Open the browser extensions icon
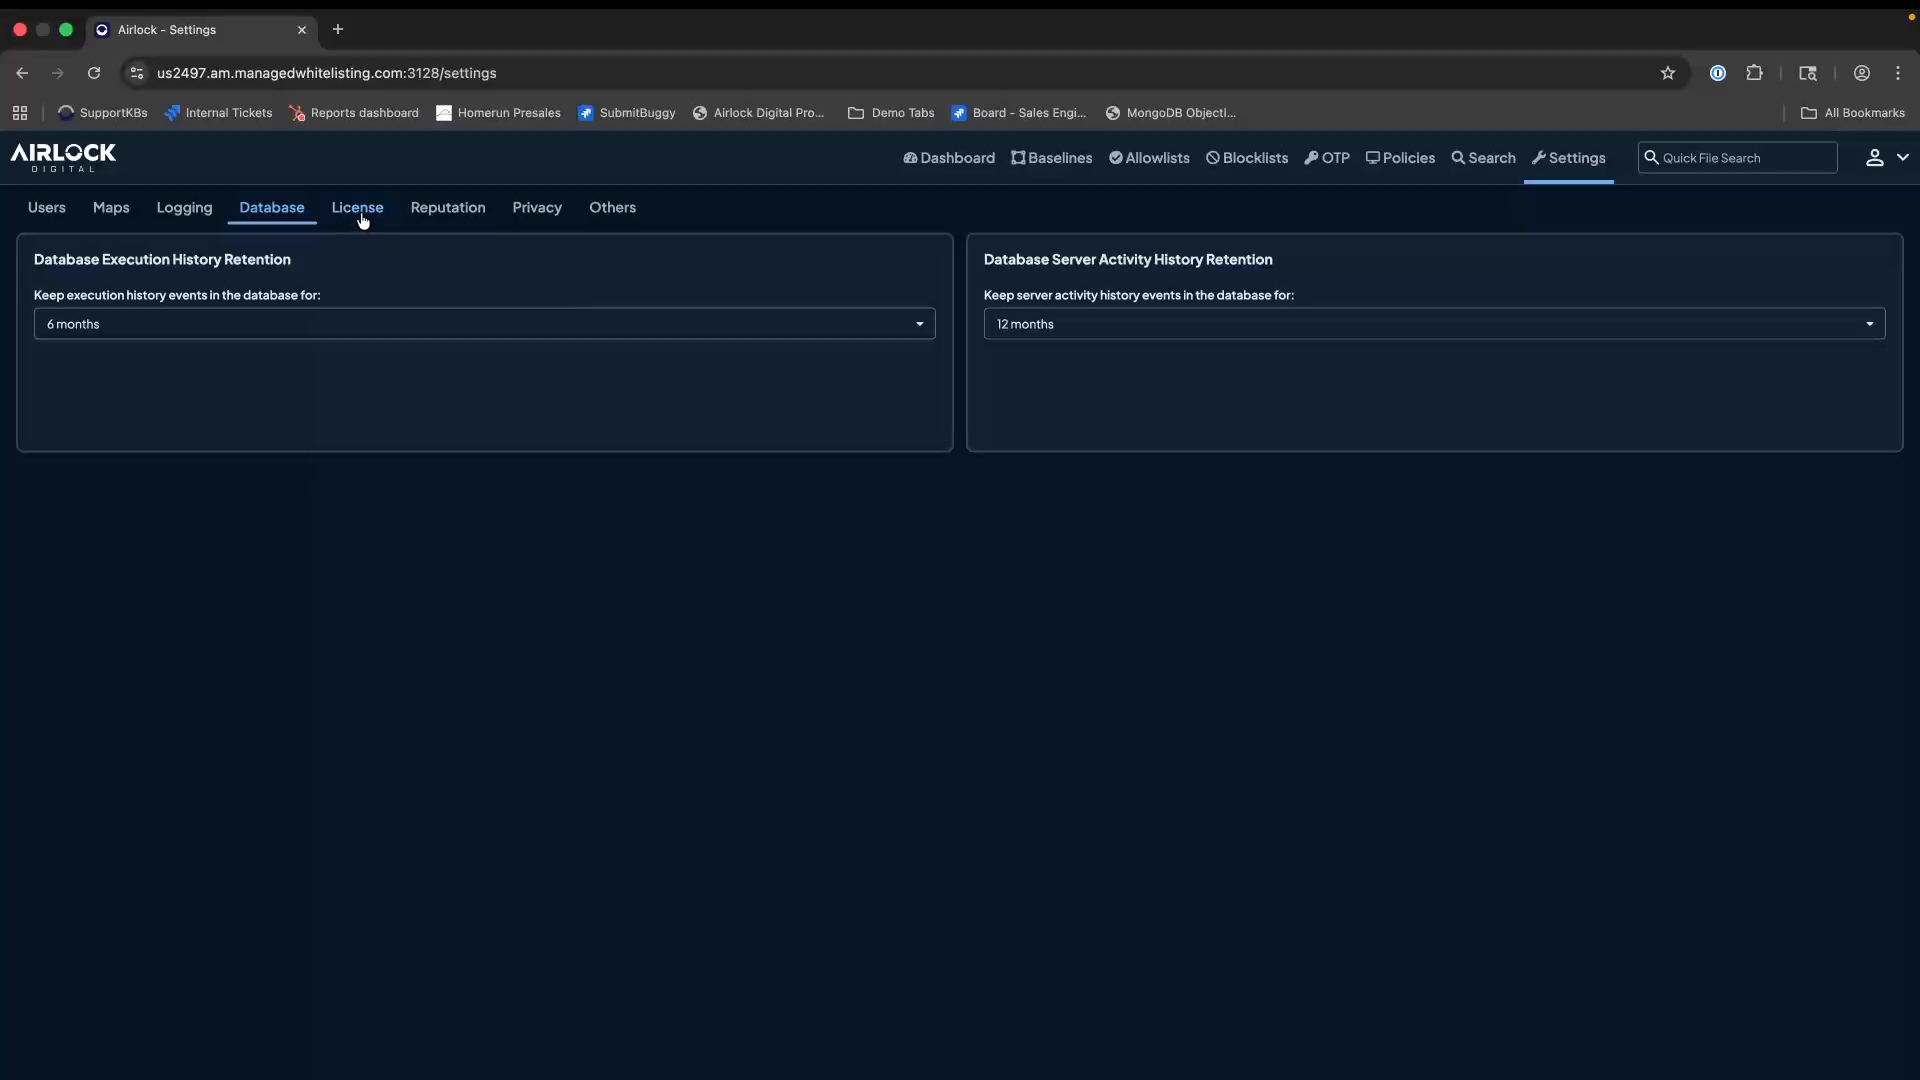The height and width of the screenshot is (1080, 1920). 1755,73
